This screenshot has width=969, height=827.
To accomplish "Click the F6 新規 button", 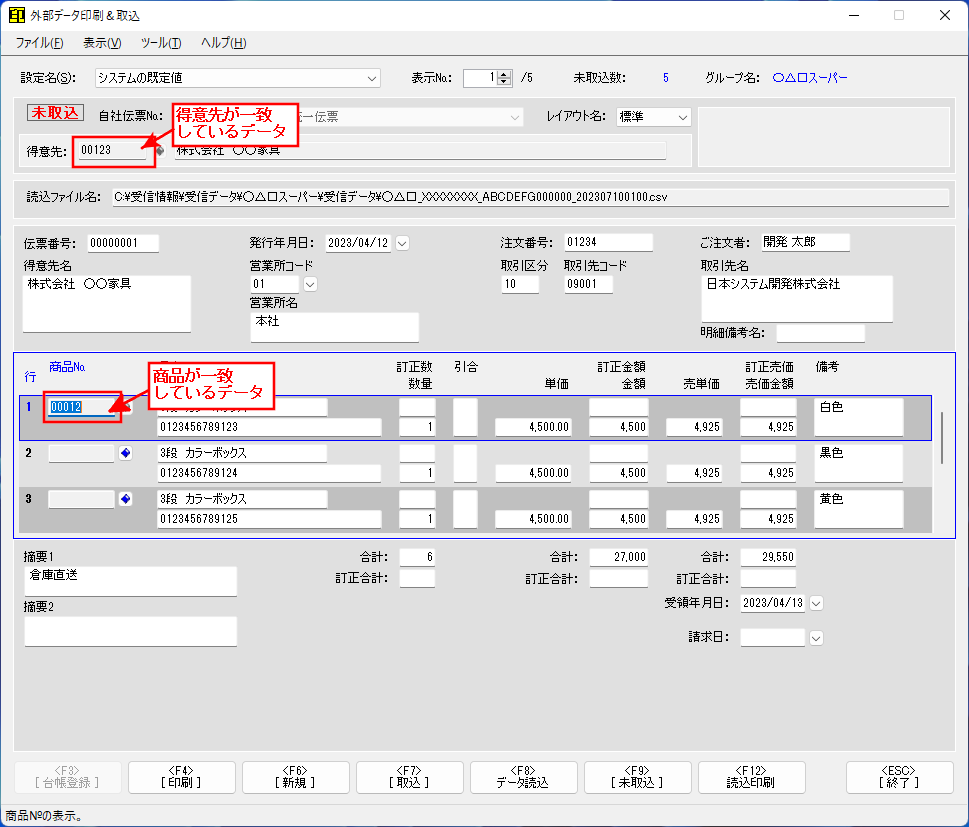I will 295,777.
